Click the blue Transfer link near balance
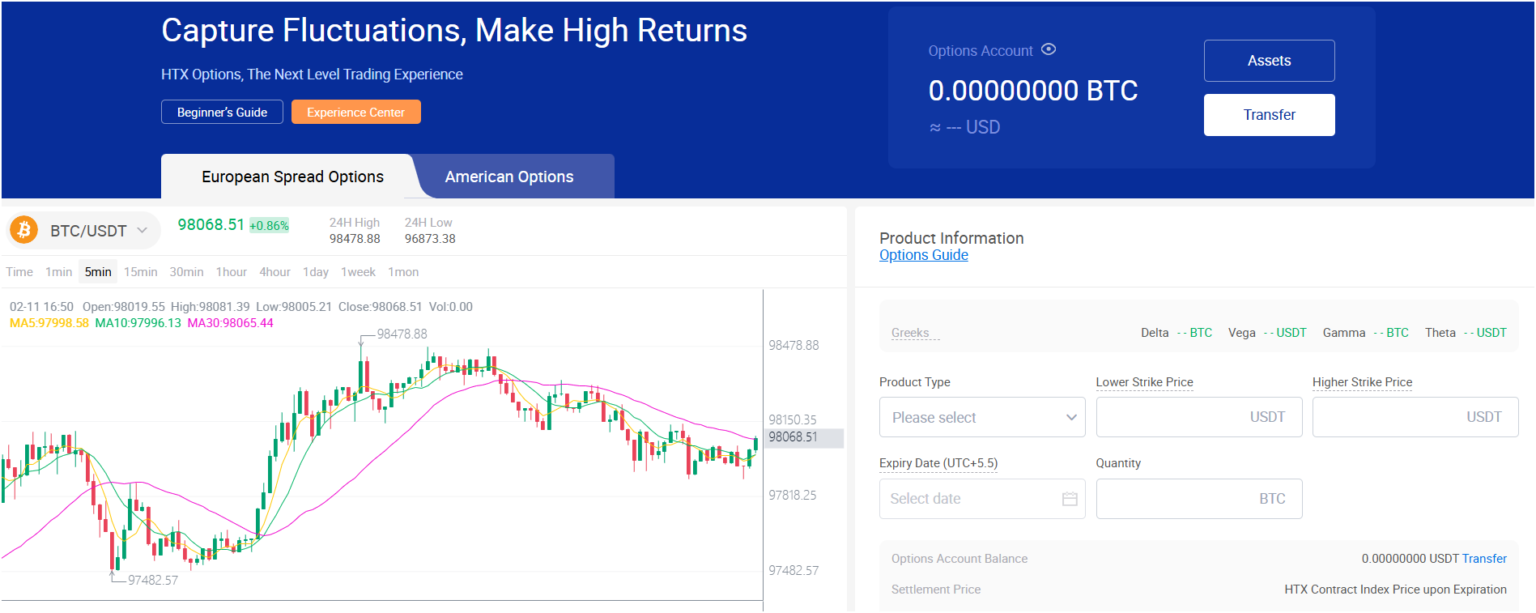The width and height of the screenshot is (1536, 613). pyautogui.click(x=1484, y=559)
